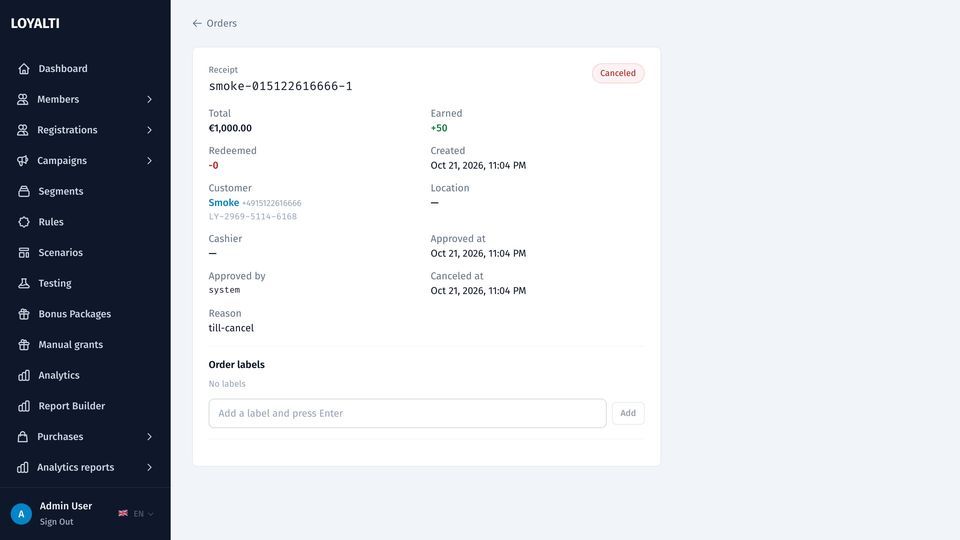Open the Dashboard home icon

(24, 69)
